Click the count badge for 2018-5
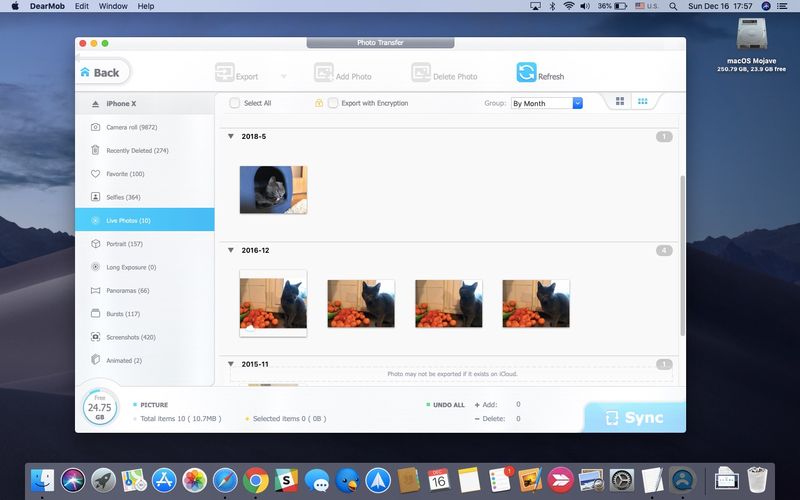Screen dimensions: 800x500 [664, 137]
